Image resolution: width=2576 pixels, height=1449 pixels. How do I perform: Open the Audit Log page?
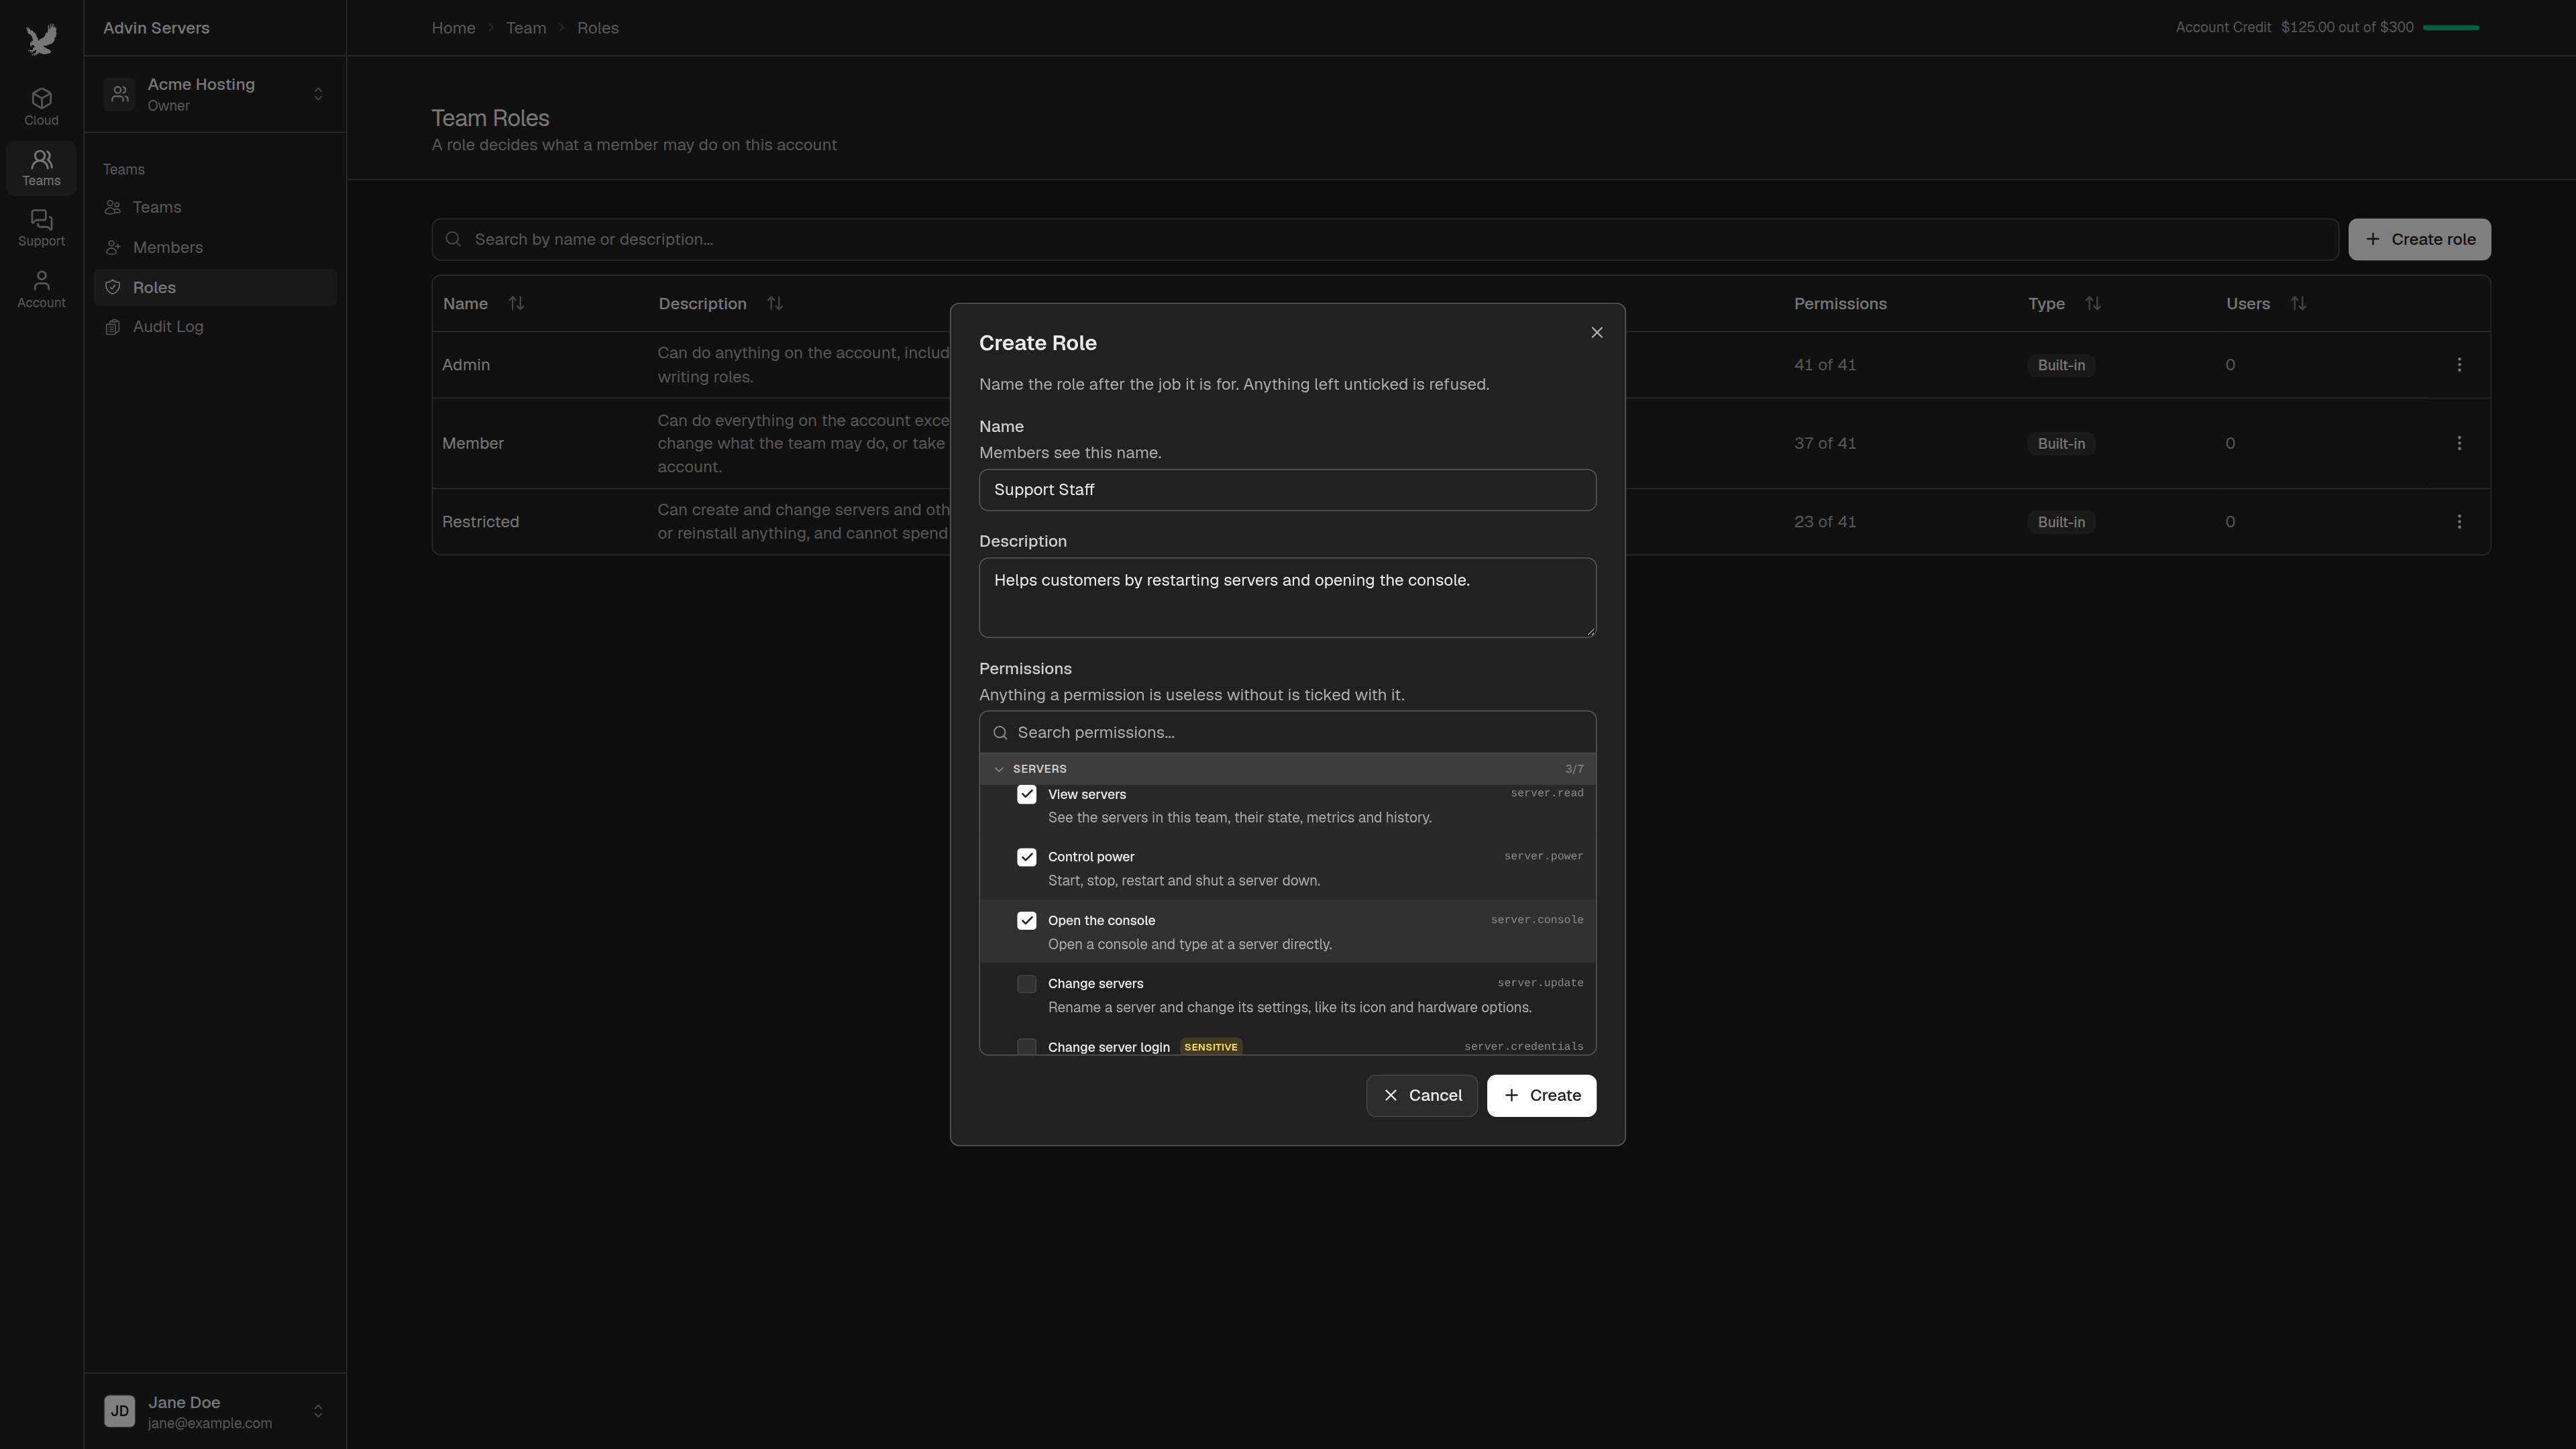point(215,327)
